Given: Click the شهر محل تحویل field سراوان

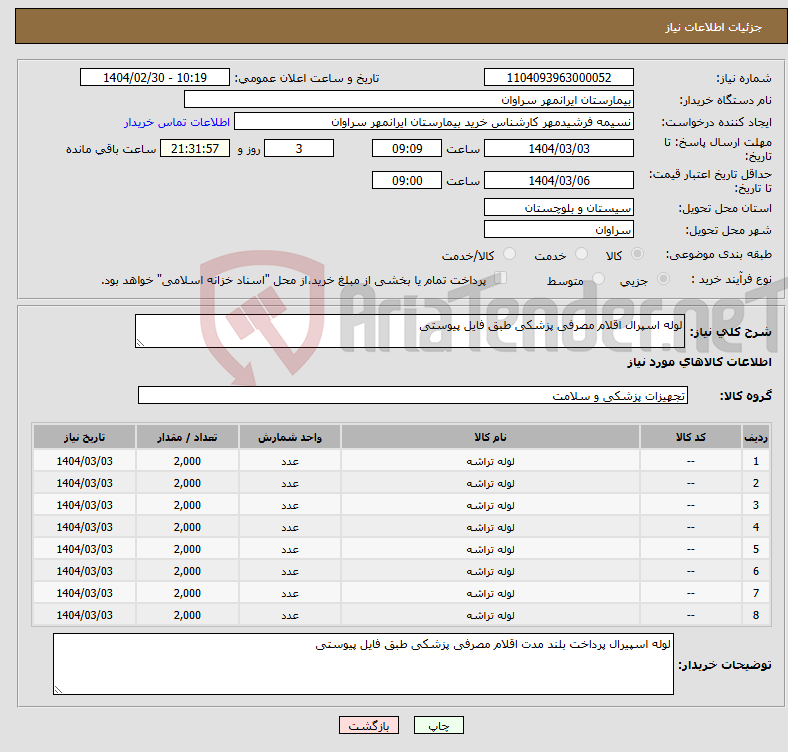Looking at the screenshot, I should (x=558, y=230).
